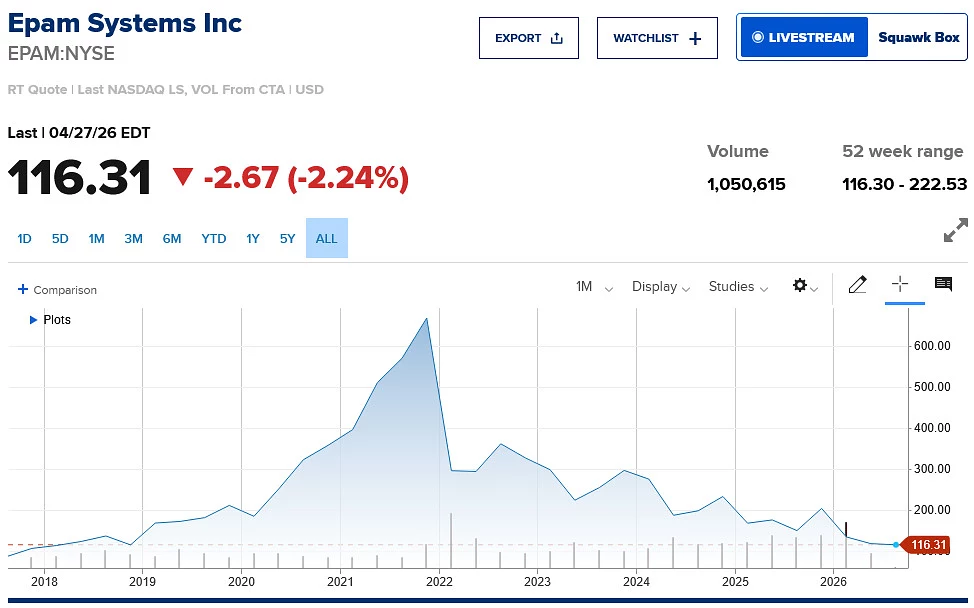The image size is (974, 608).
Task: Click the Watchlist plus icon
Action: [x=696, y=39]
